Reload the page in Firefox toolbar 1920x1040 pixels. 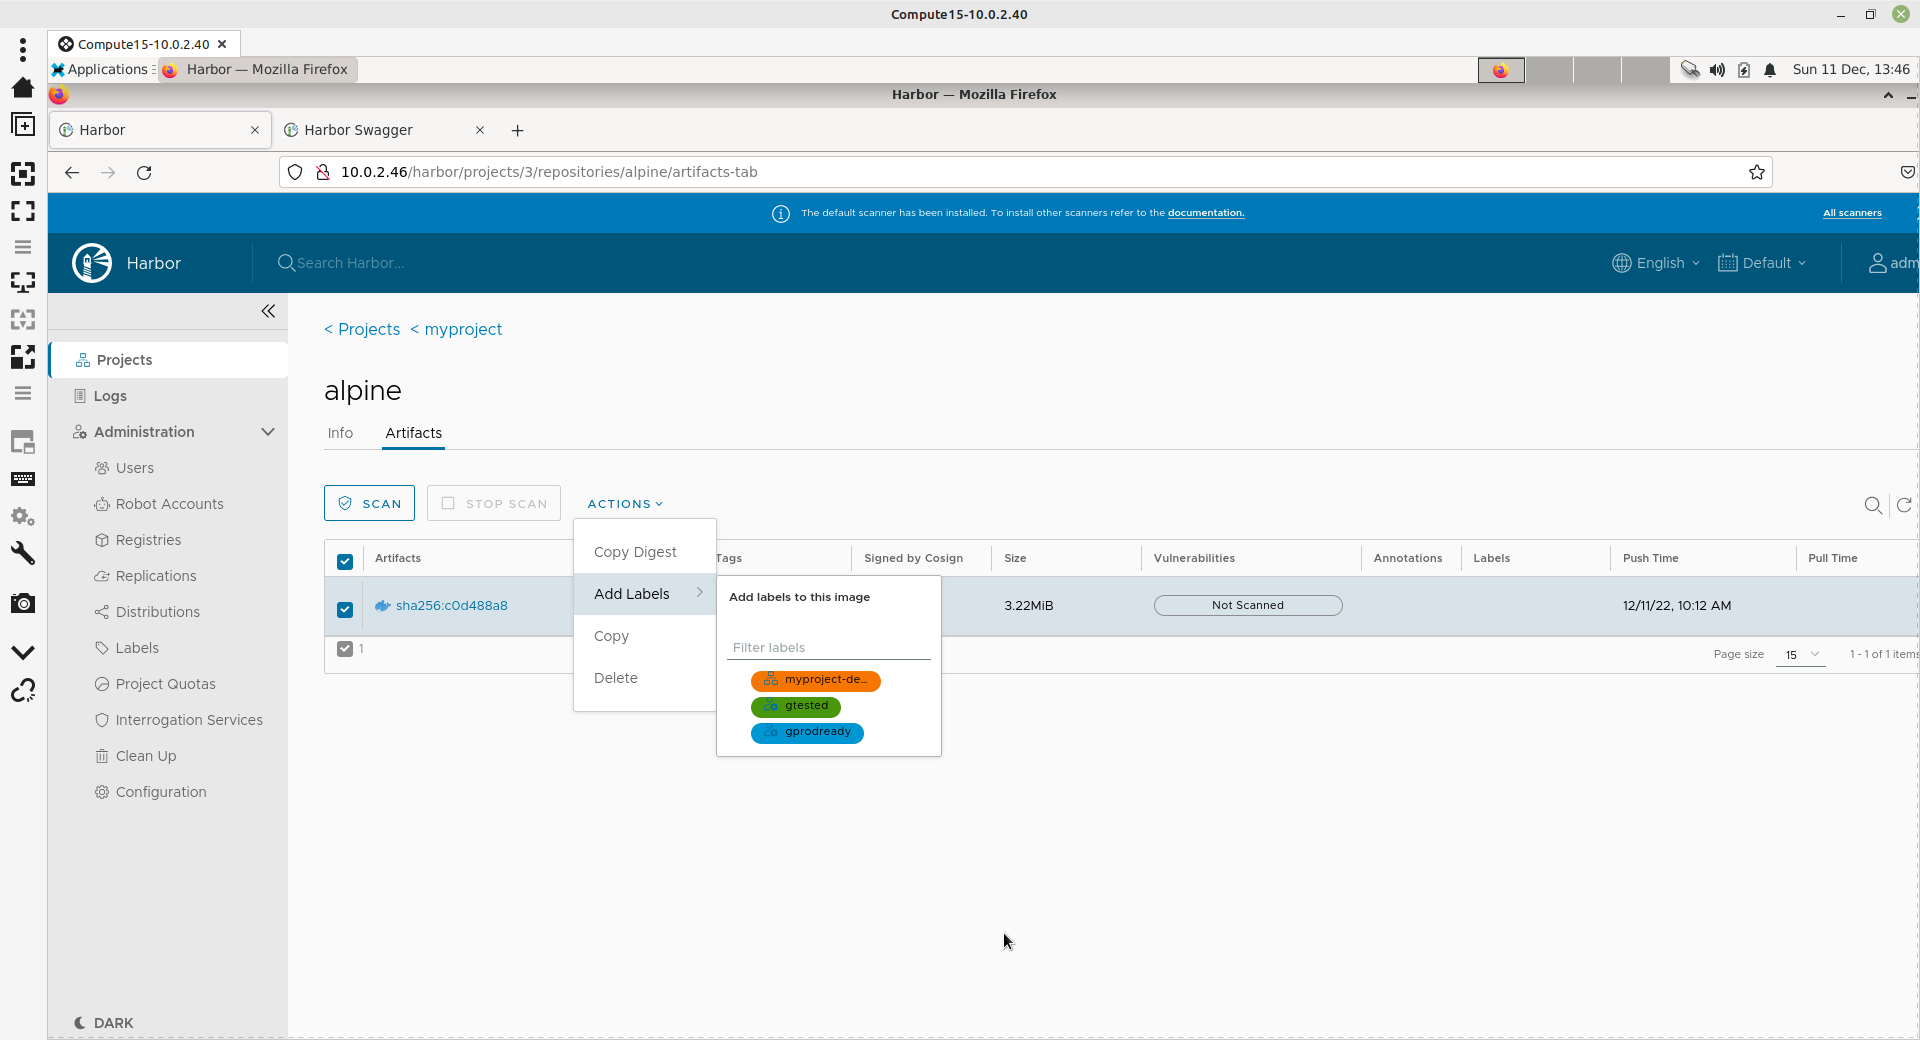tap(144, 172)
